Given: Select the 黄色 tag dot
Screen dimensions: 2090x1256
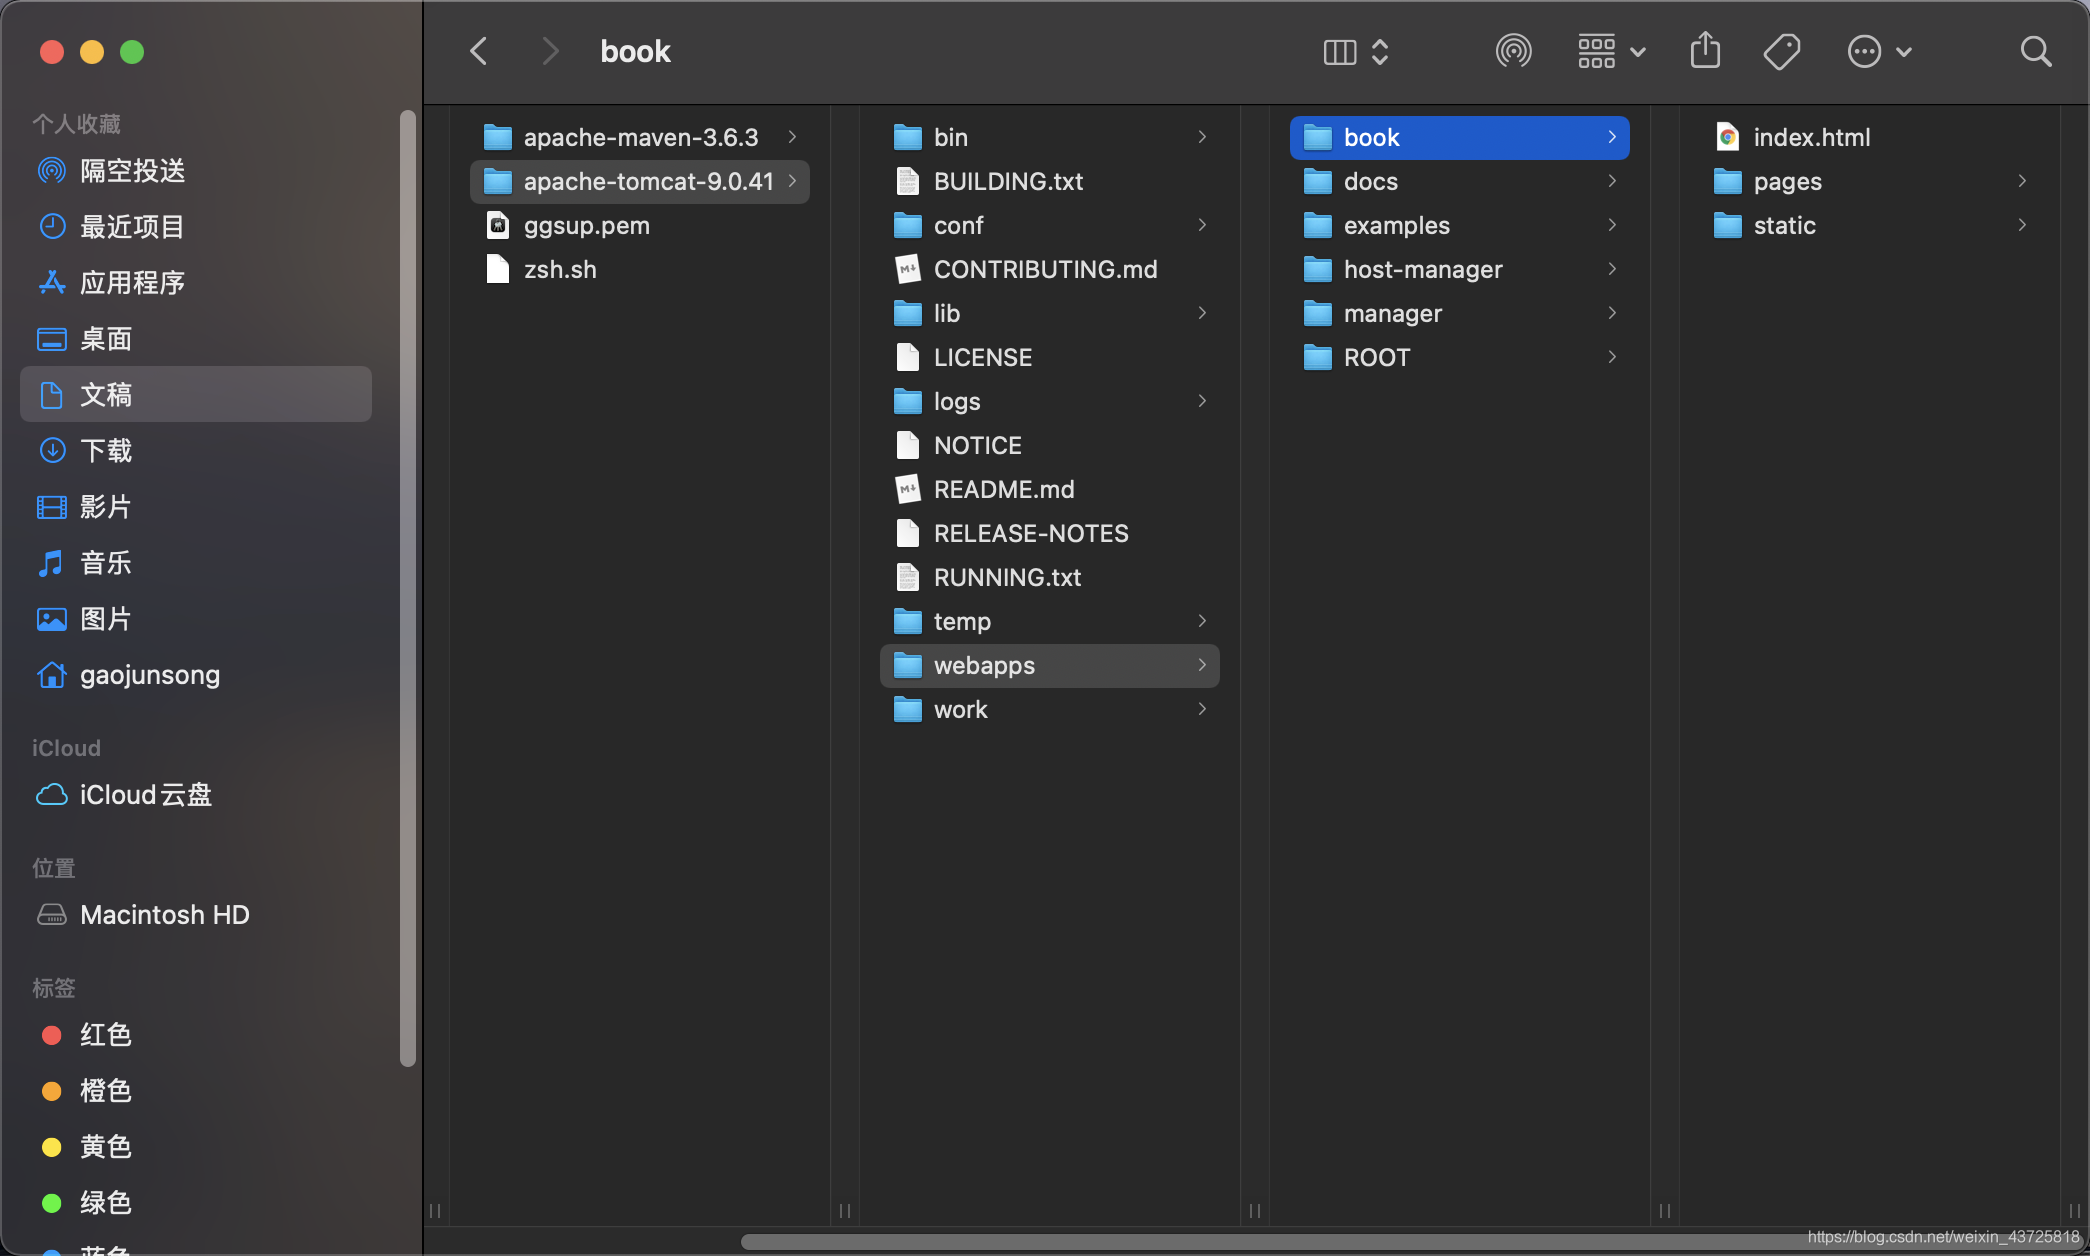Looking at the screenshot, I should (52, 1146).
